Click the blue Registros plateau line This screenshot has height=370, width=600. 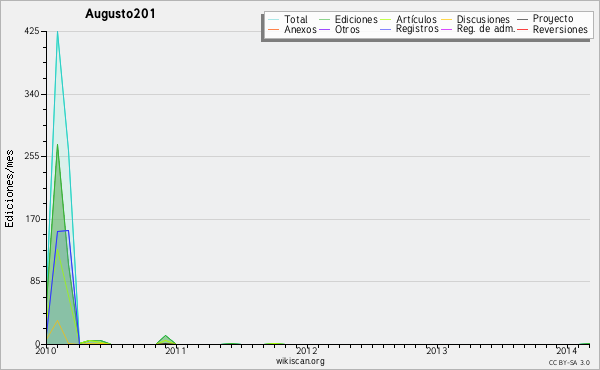click(x=63, y=231)
